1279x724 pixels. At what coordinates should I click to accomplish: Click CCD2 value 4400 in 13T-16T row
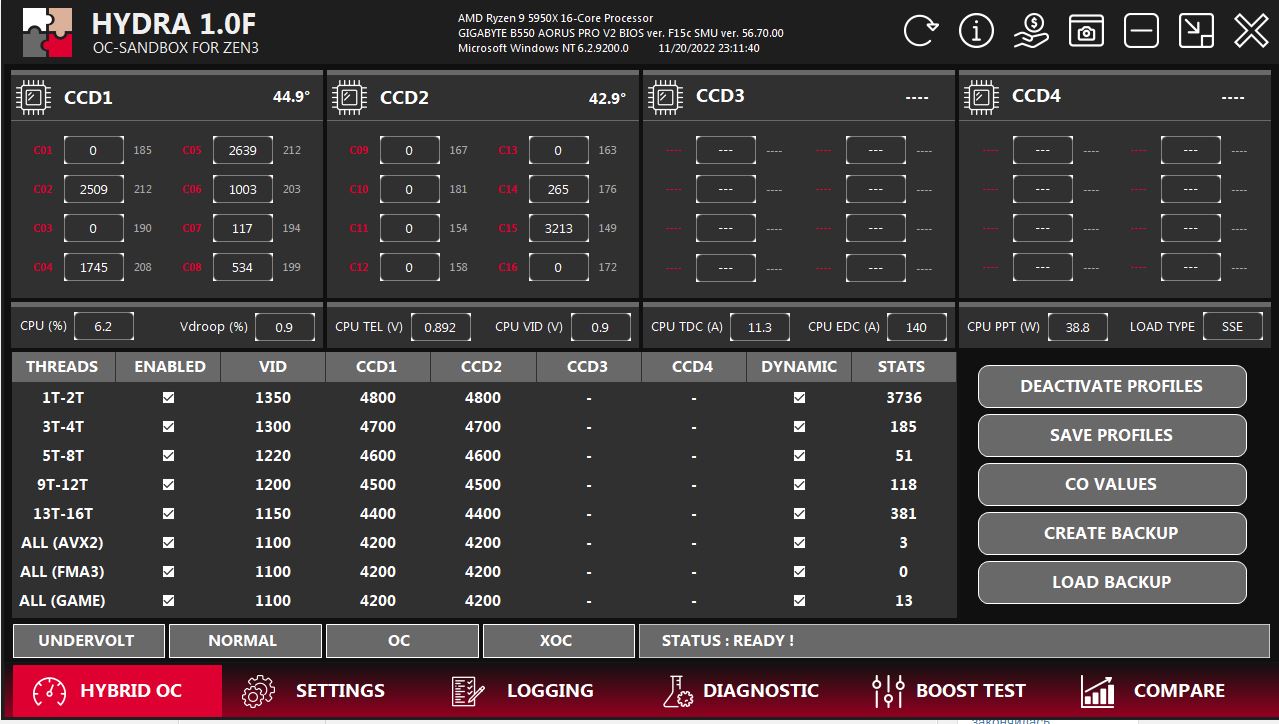(483, 513)
